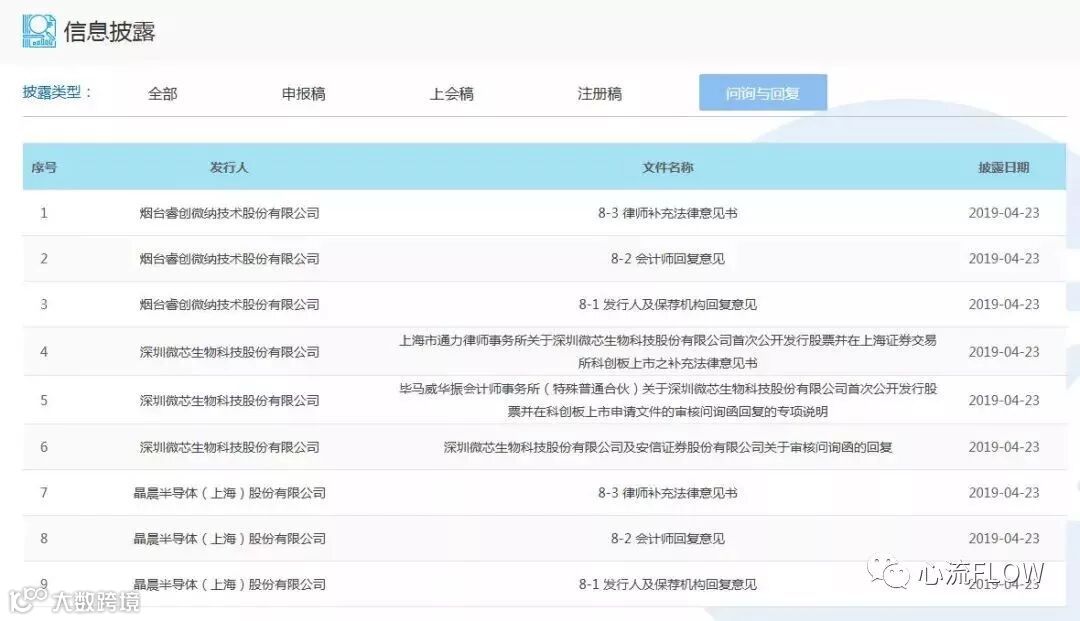Click issuer 深圳微芯生物科技股份有限公司 in row 5
1080x621 pixels.
pos(229,401)
